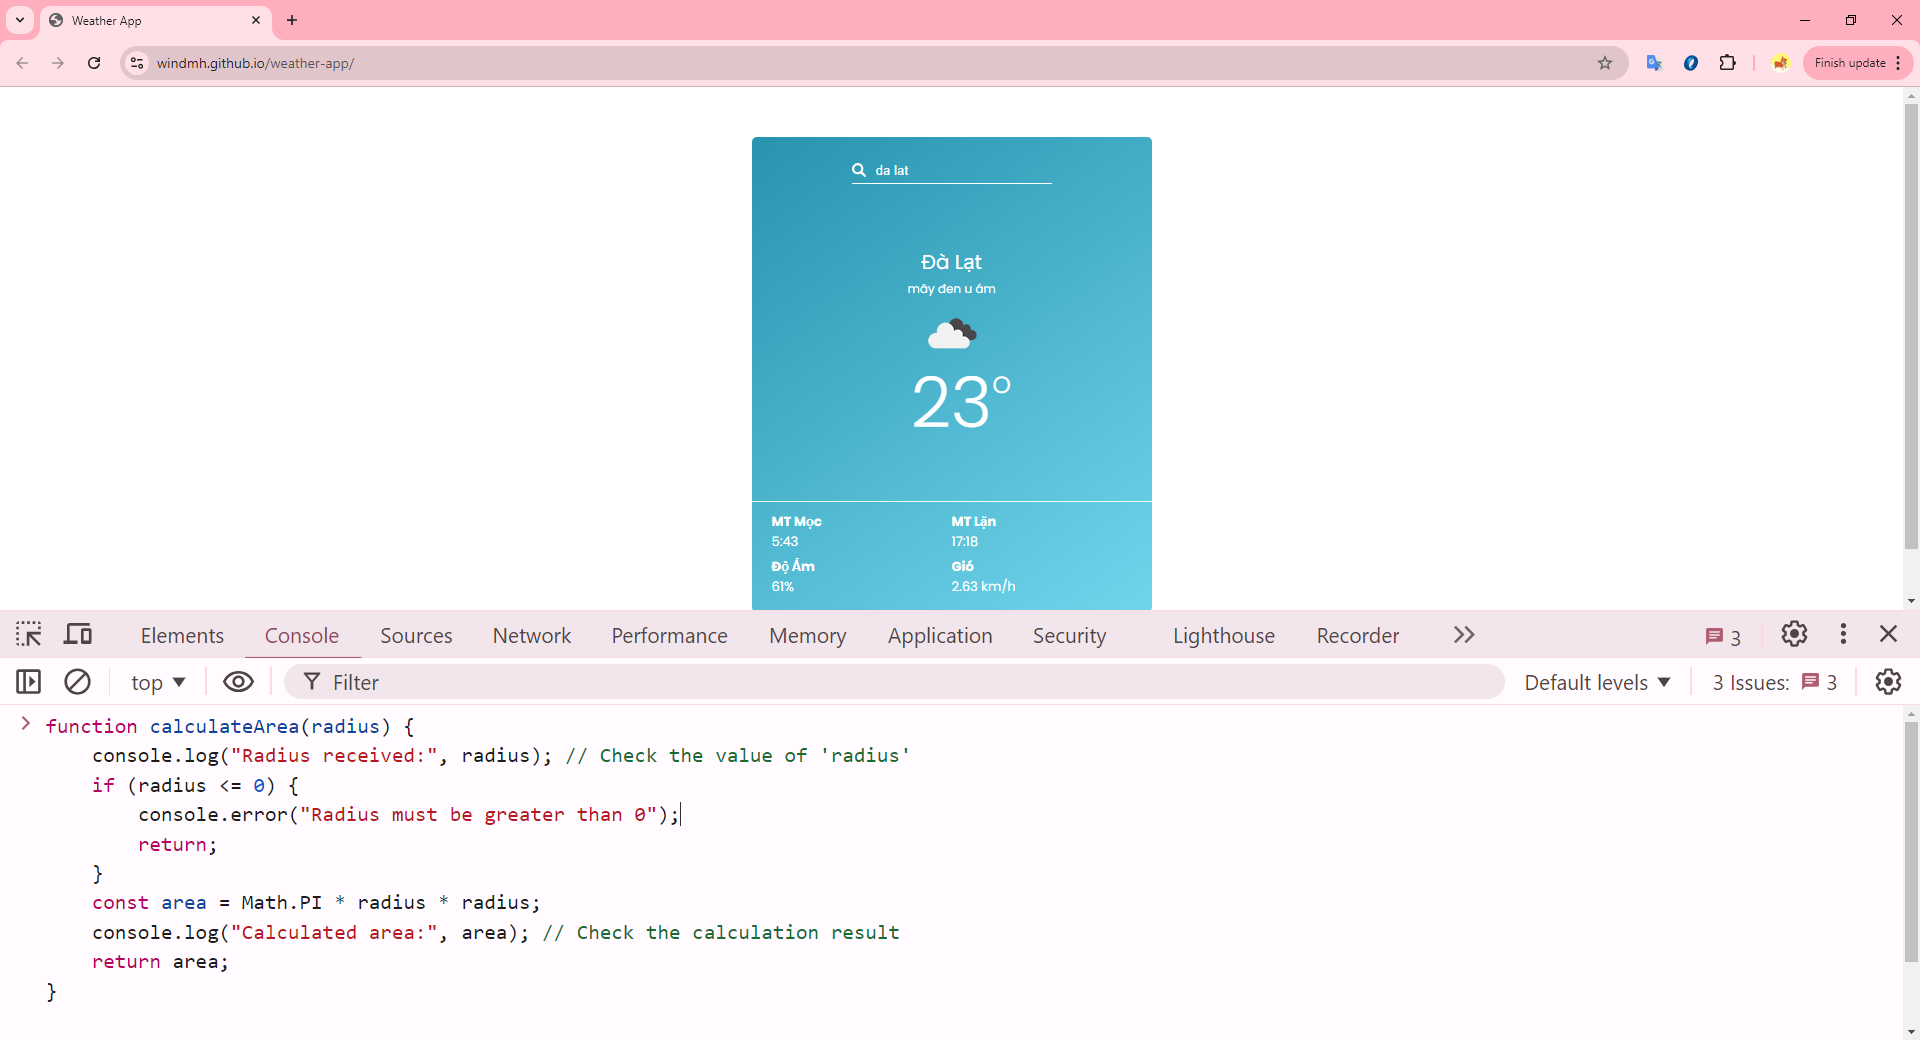Open console settings gear icon
This screenshot has width=1920, height=1040.
pyautogui.click(x=1888, y=682)
